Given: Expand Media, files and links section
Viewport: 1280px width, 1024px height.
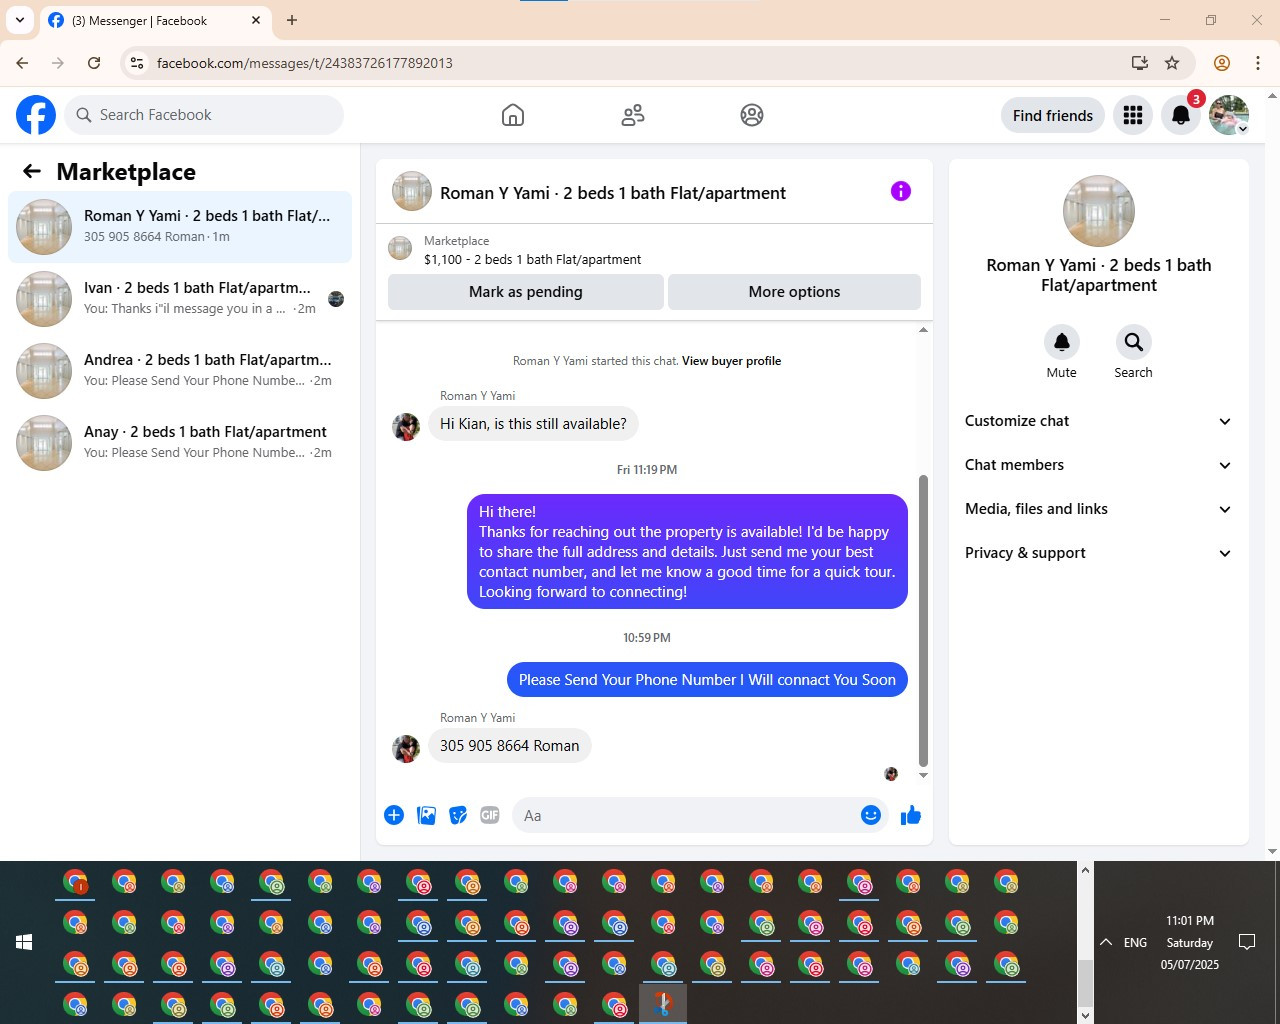Looking at the screenshot, I should pyautogui.click(x=1098, y=509).
